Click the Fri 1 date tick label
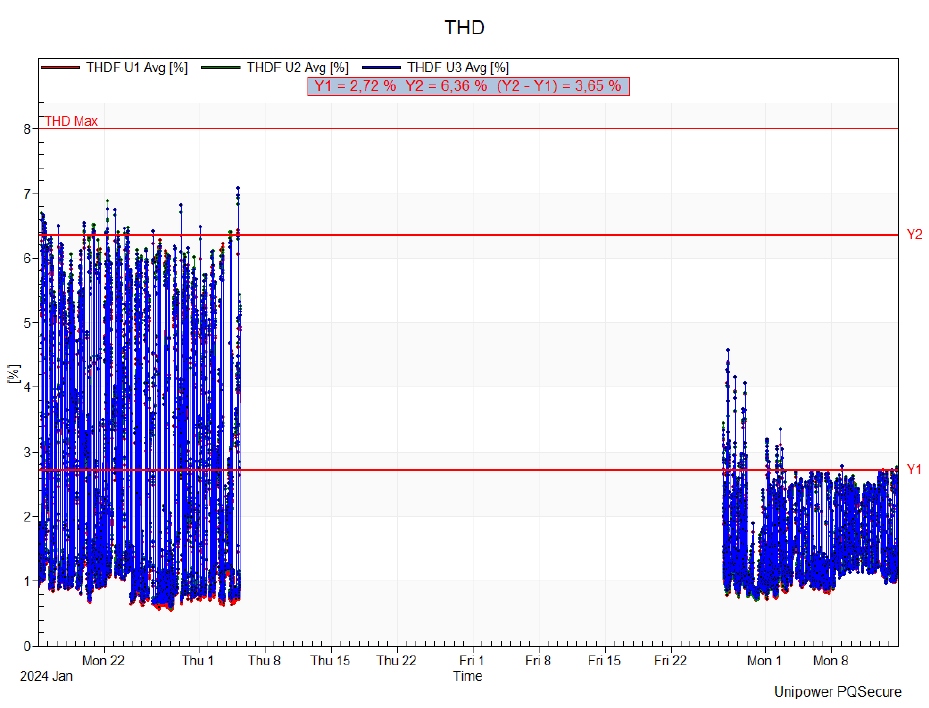Viewport: 929px width, 708px height. click(x=472, y=661)
